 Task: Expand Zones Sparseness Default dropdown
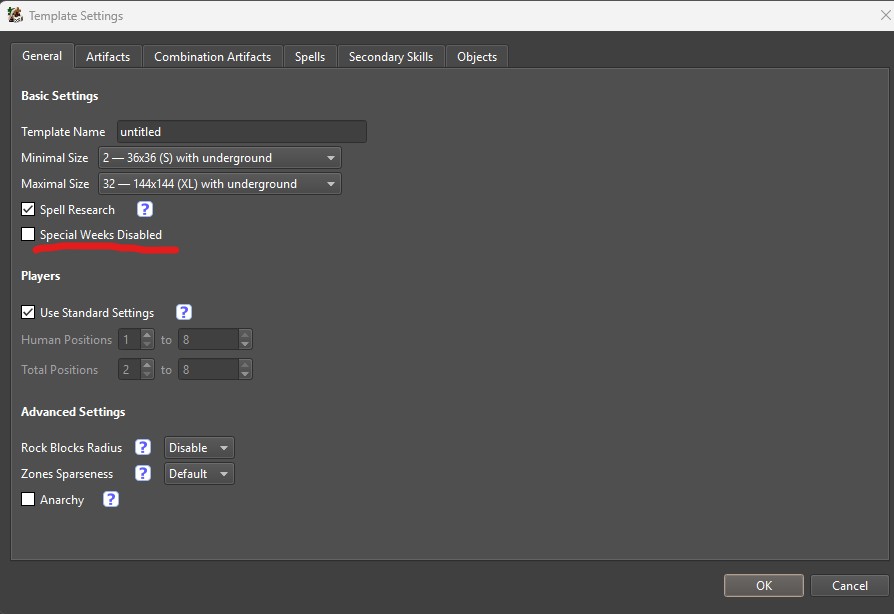point(199,474)
